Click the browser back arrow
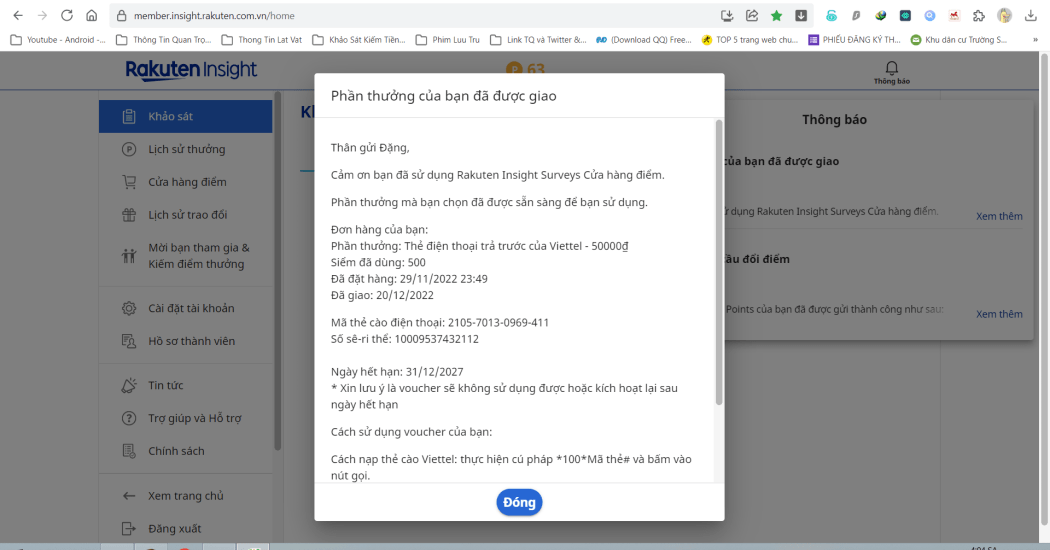The height and width of the screenshot is (550, 1050). click(18, 15)
